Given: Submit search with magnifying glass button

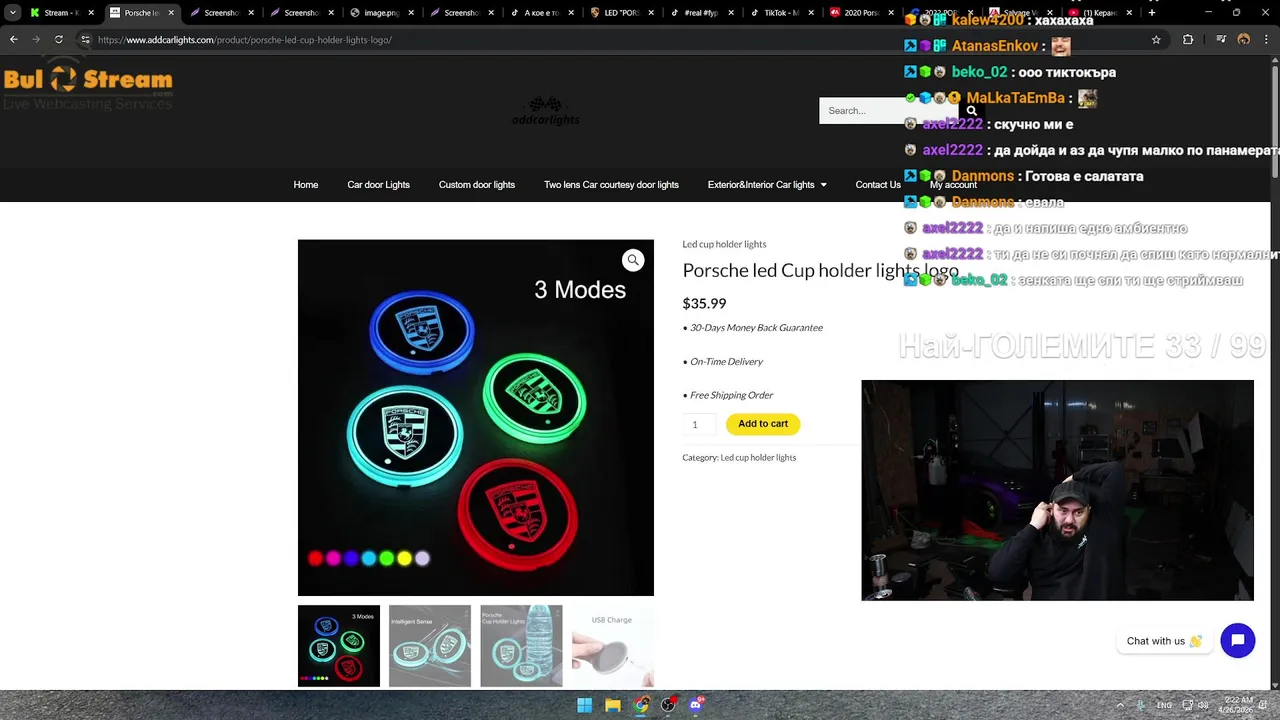Looking at the screenshot, I should tap(971, 111).
